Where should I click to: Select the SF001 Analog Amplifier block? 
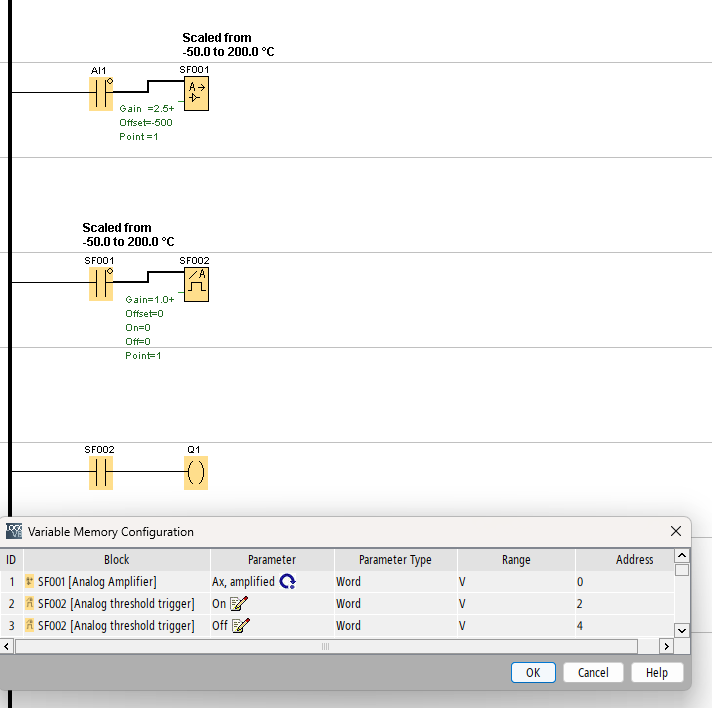[196, 94]
